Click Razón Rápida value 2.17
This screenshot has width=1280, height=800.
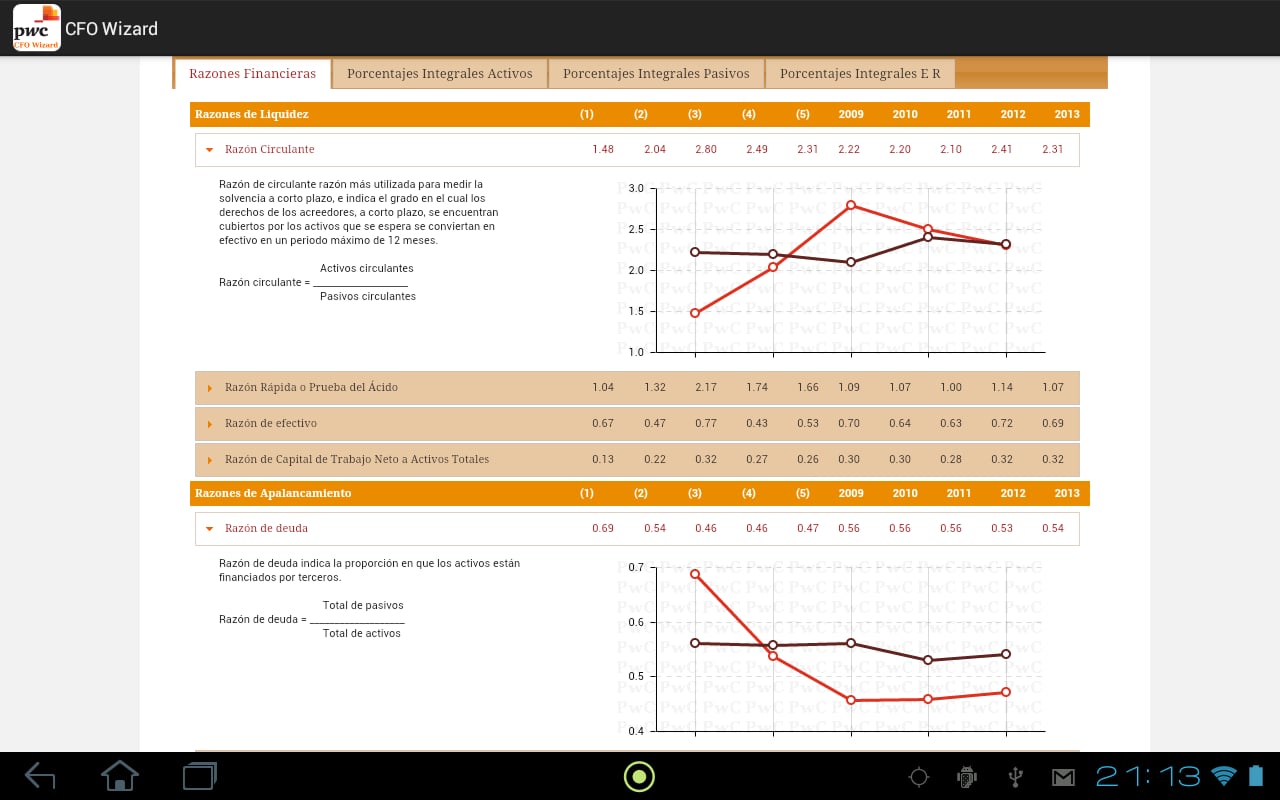click(706, 387)
